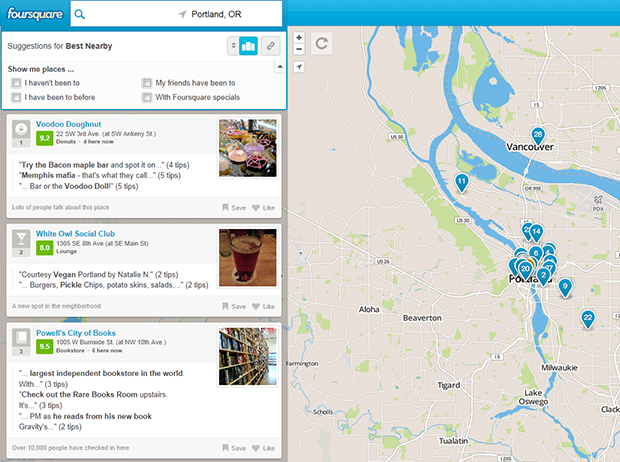Like the Voodoo Doughnut venue
Screen dimensions: 620x462
pyautogui.click(x=263, y=207)
